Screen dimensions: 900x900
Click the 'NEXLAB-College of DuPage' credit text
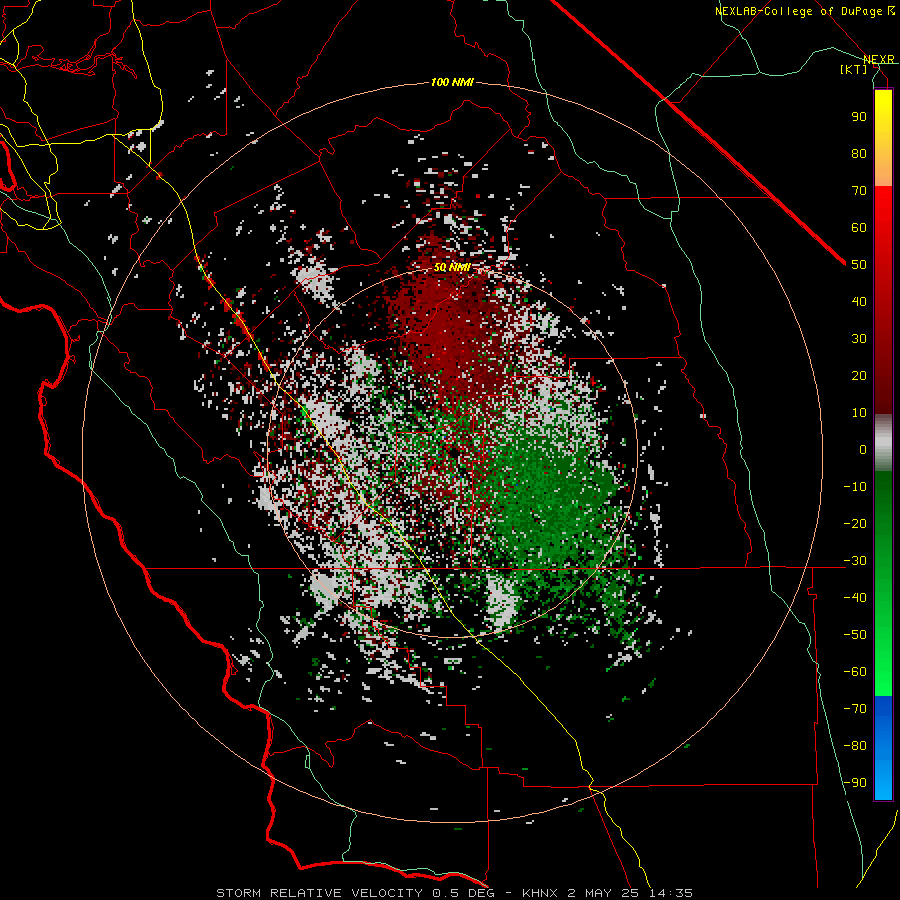(x=798, y=11)
